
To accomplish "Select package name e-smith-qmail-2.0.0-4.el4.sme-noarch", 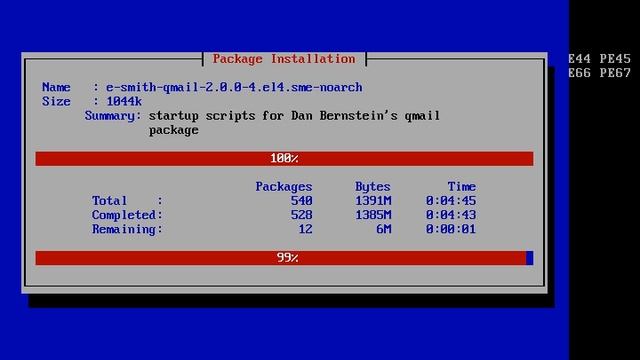I will coord(234,87).
